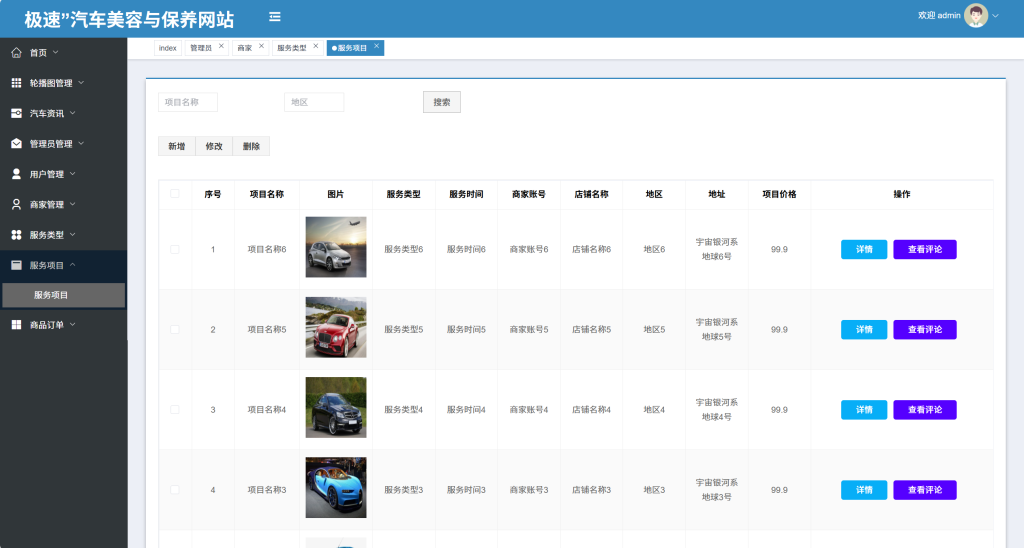
Task: Open the blue car image in row 4
Action: 336,487
